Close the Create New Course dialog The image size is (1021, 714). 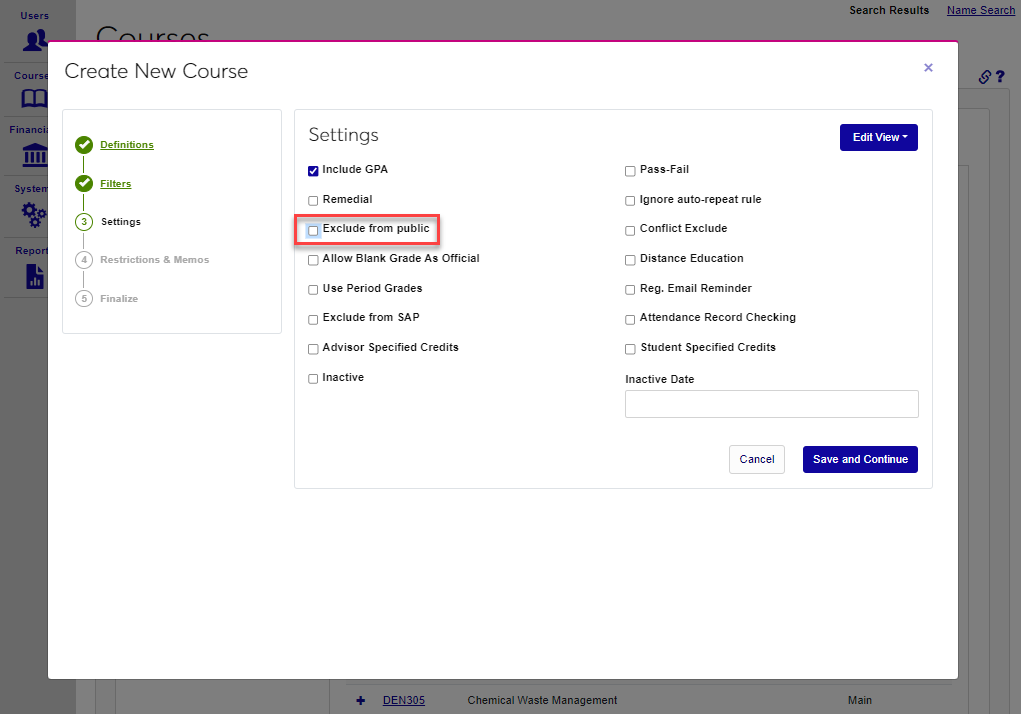click(928, 68)
